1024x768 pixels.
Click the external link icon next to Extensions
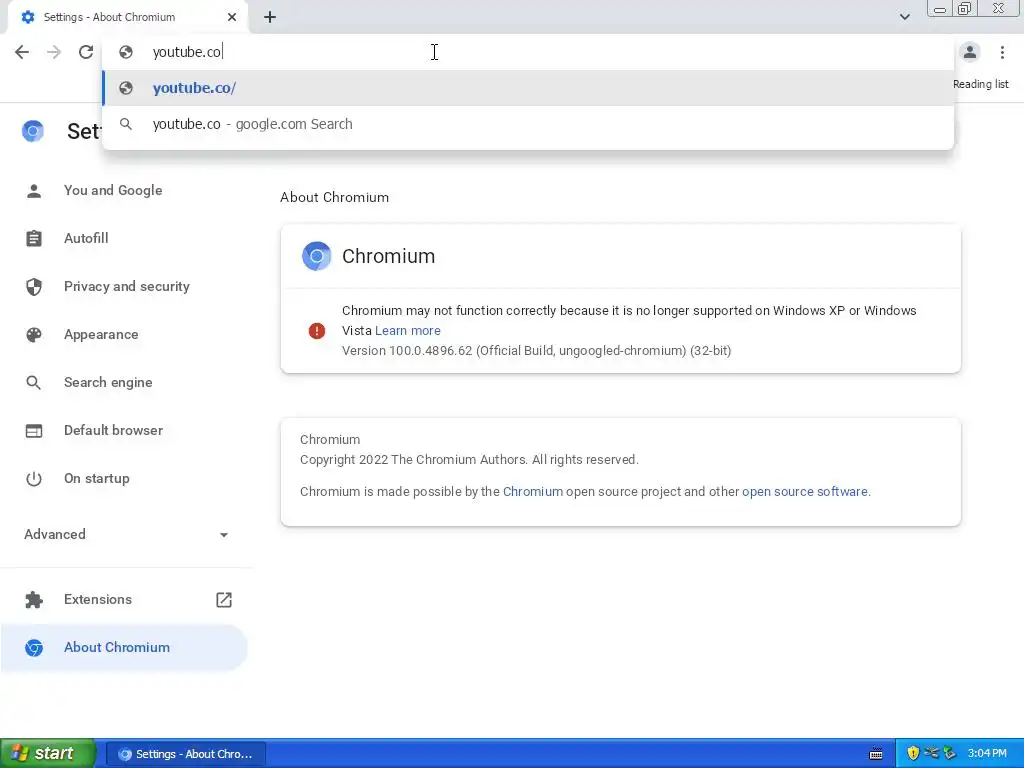[x=224, y=600]
